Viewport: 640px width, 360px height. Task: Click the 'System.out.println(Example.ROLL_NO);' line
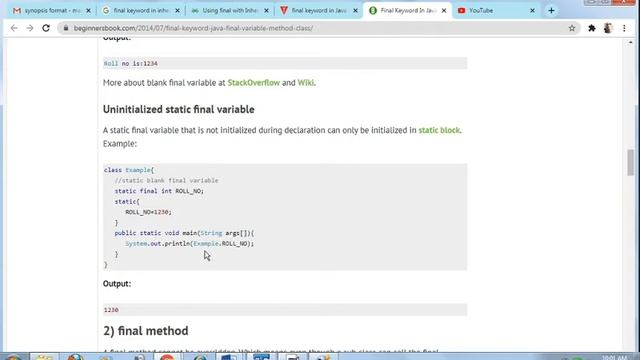pyautogui.click(x=189, y=243)
